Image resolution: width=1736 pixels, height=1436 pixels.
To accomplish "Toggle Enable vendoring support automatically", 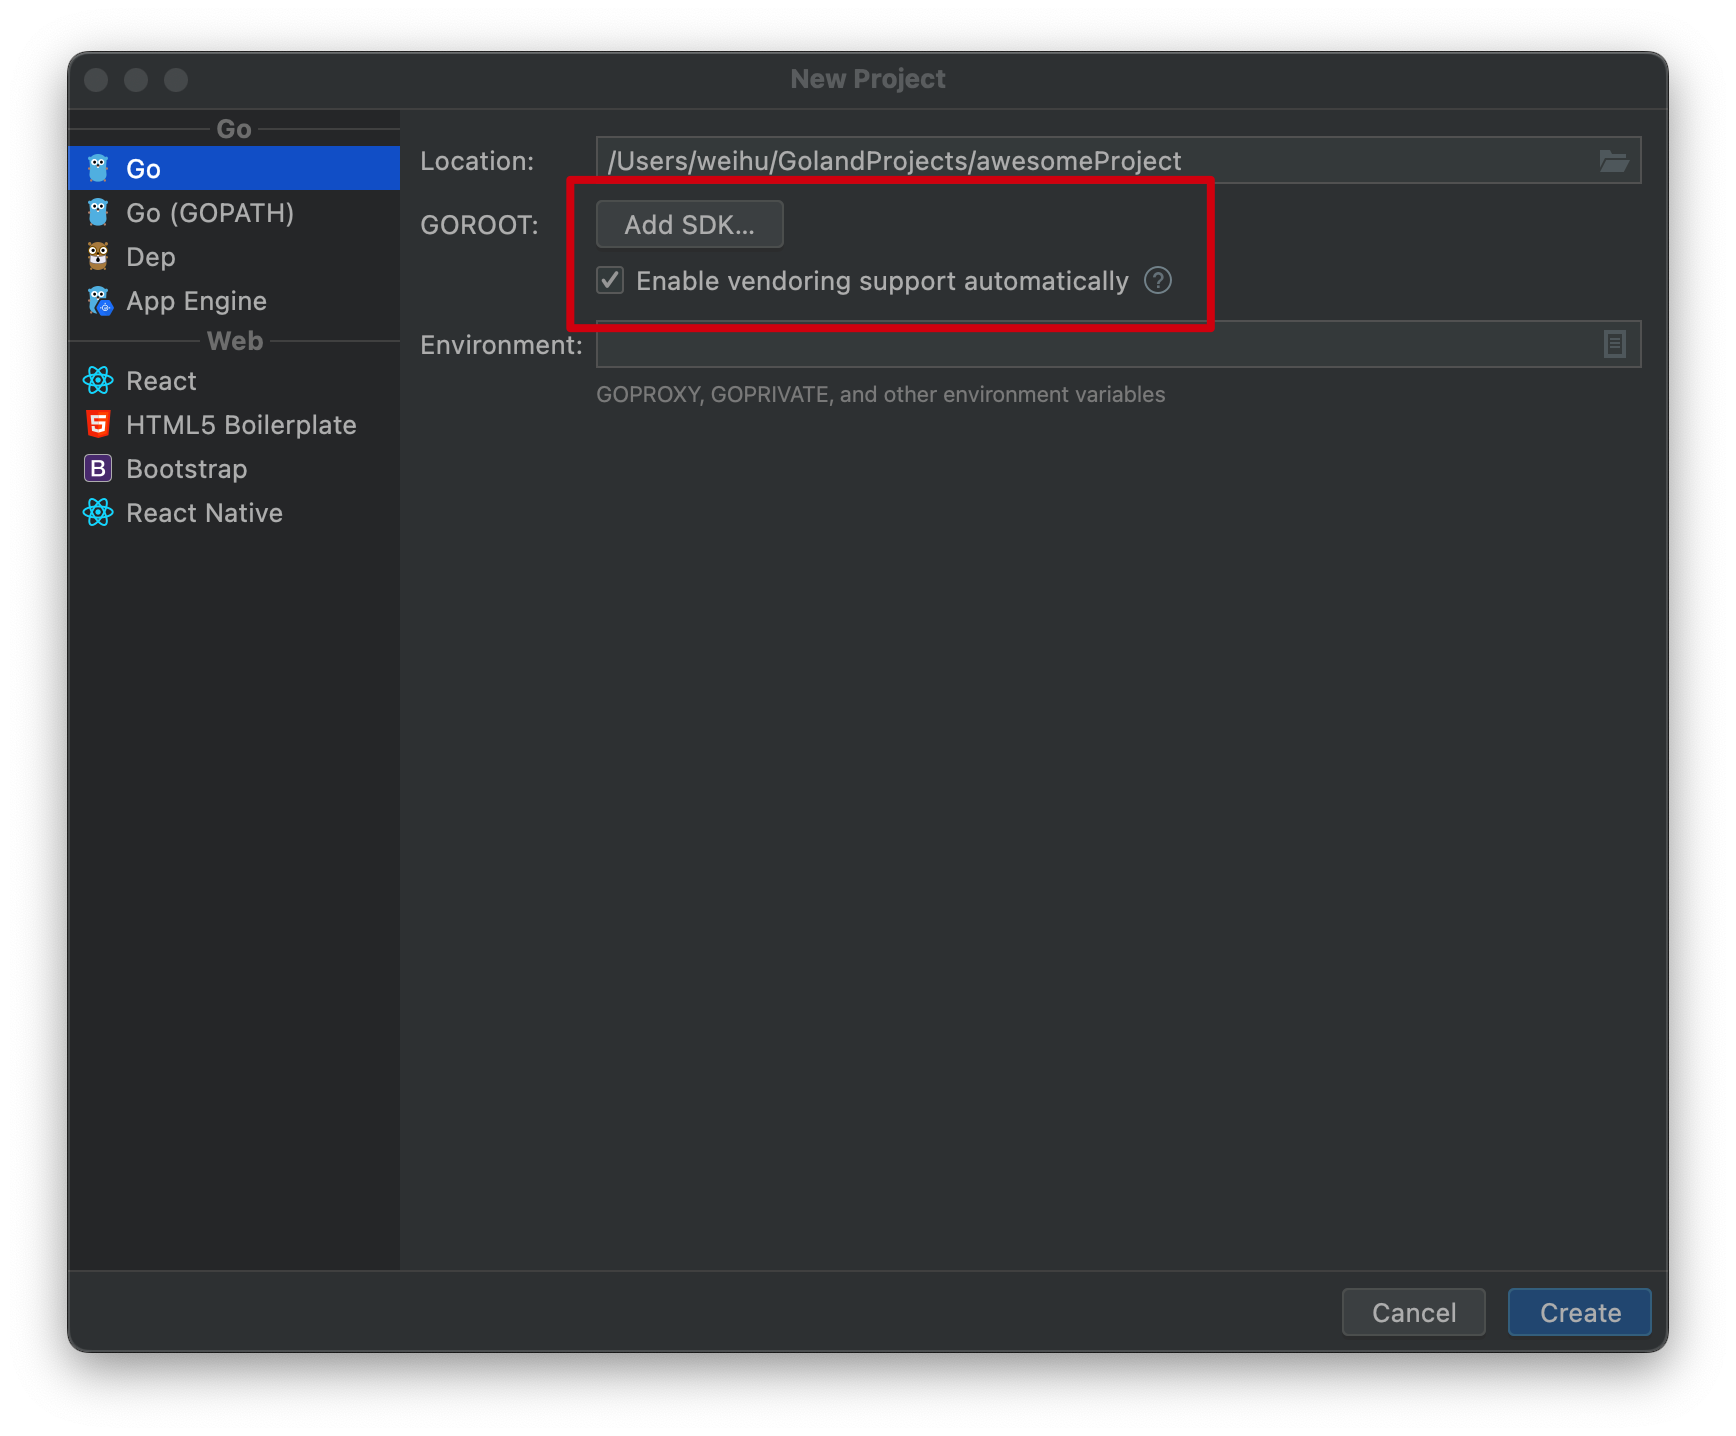I will [x=610, y=280].
